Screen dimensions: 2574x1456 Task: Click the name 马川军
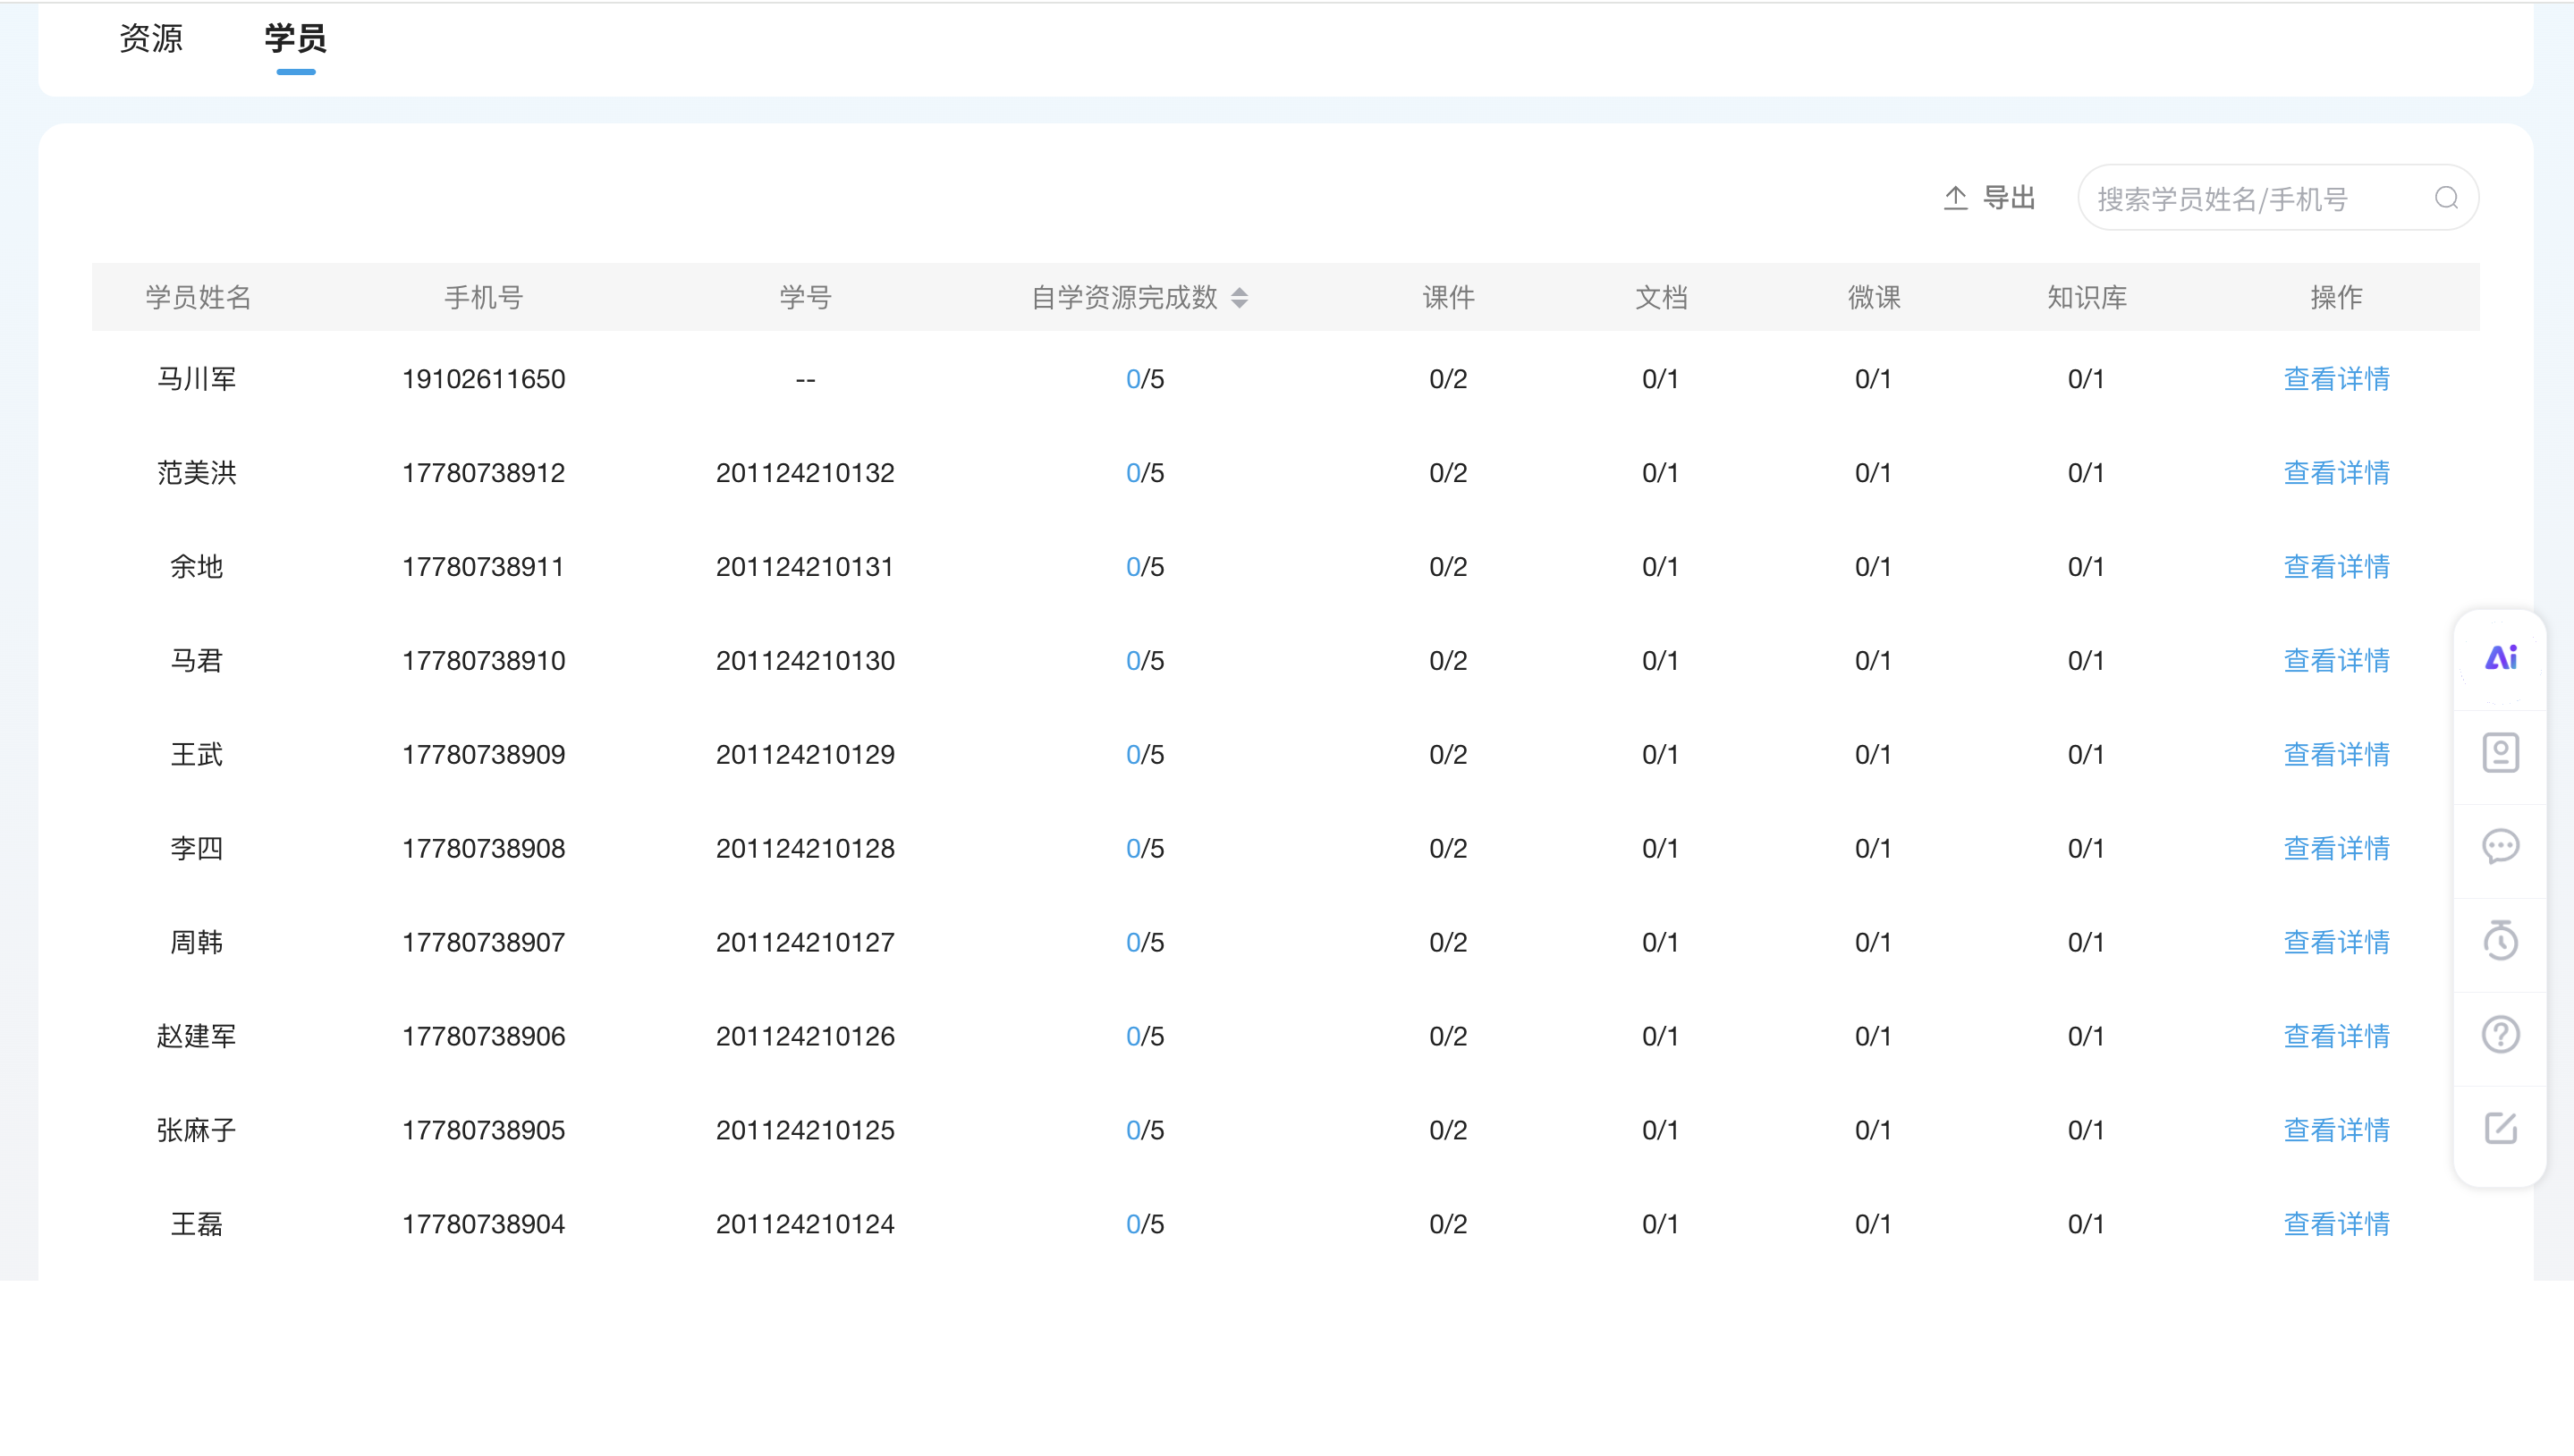tap(197, 379)
